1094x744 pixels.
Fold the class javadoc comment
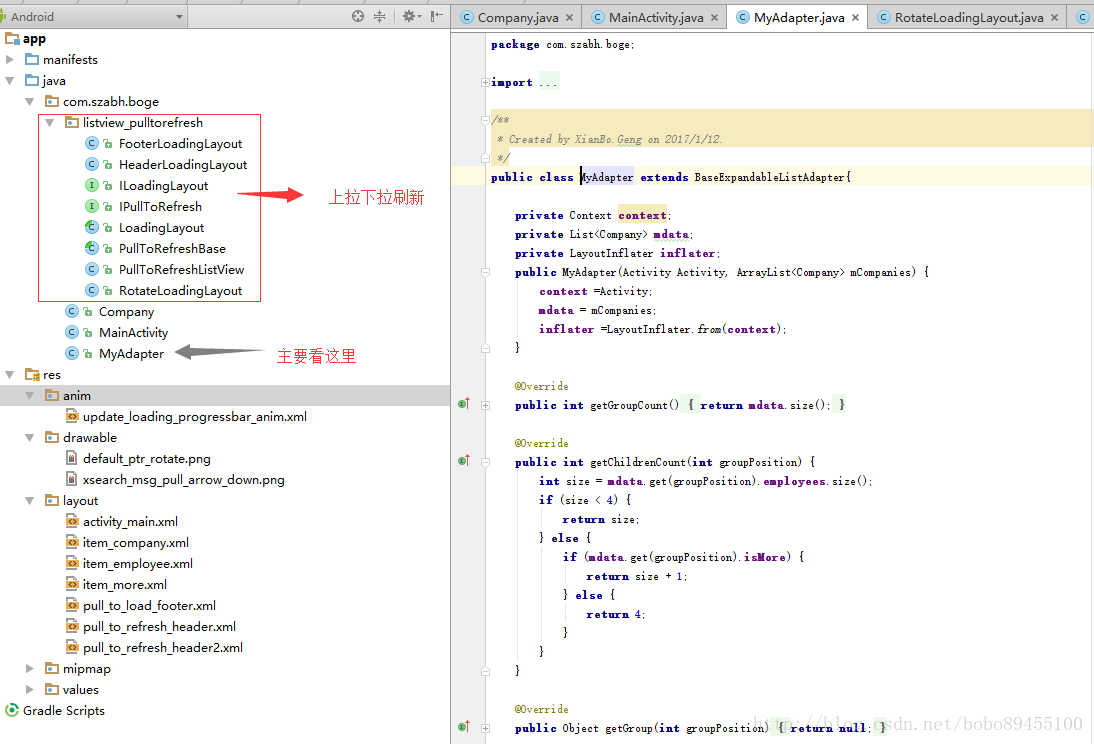click(x=485, y=120)
